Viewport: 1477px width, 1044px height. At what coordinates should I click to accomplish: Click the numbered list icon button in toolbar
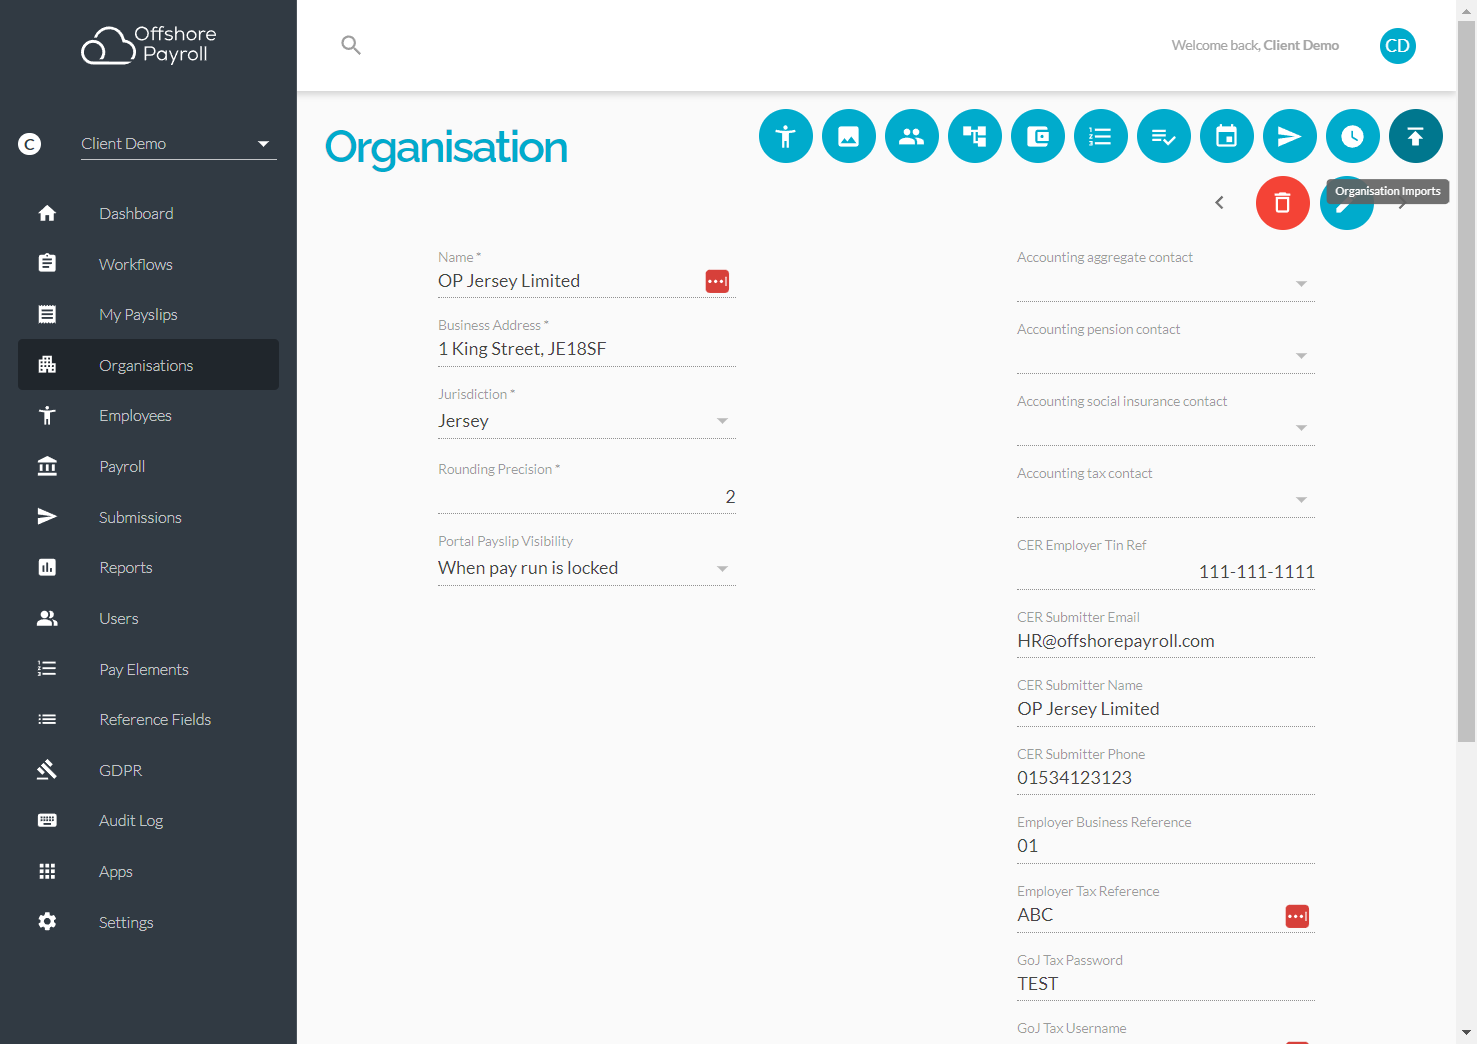coord(1101,136)
